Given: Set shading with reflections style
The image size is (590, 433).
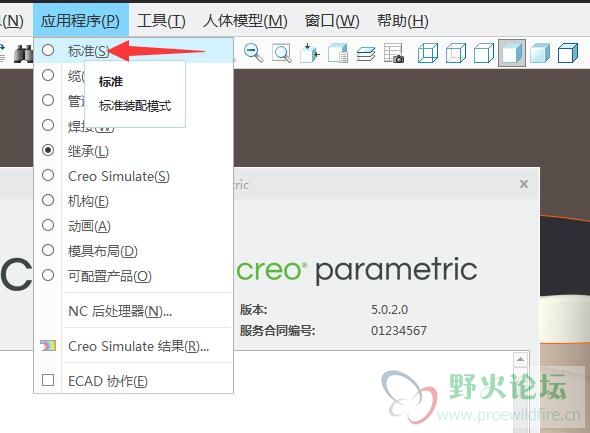Looking at the screenshot, I should [x=540, y=53].
